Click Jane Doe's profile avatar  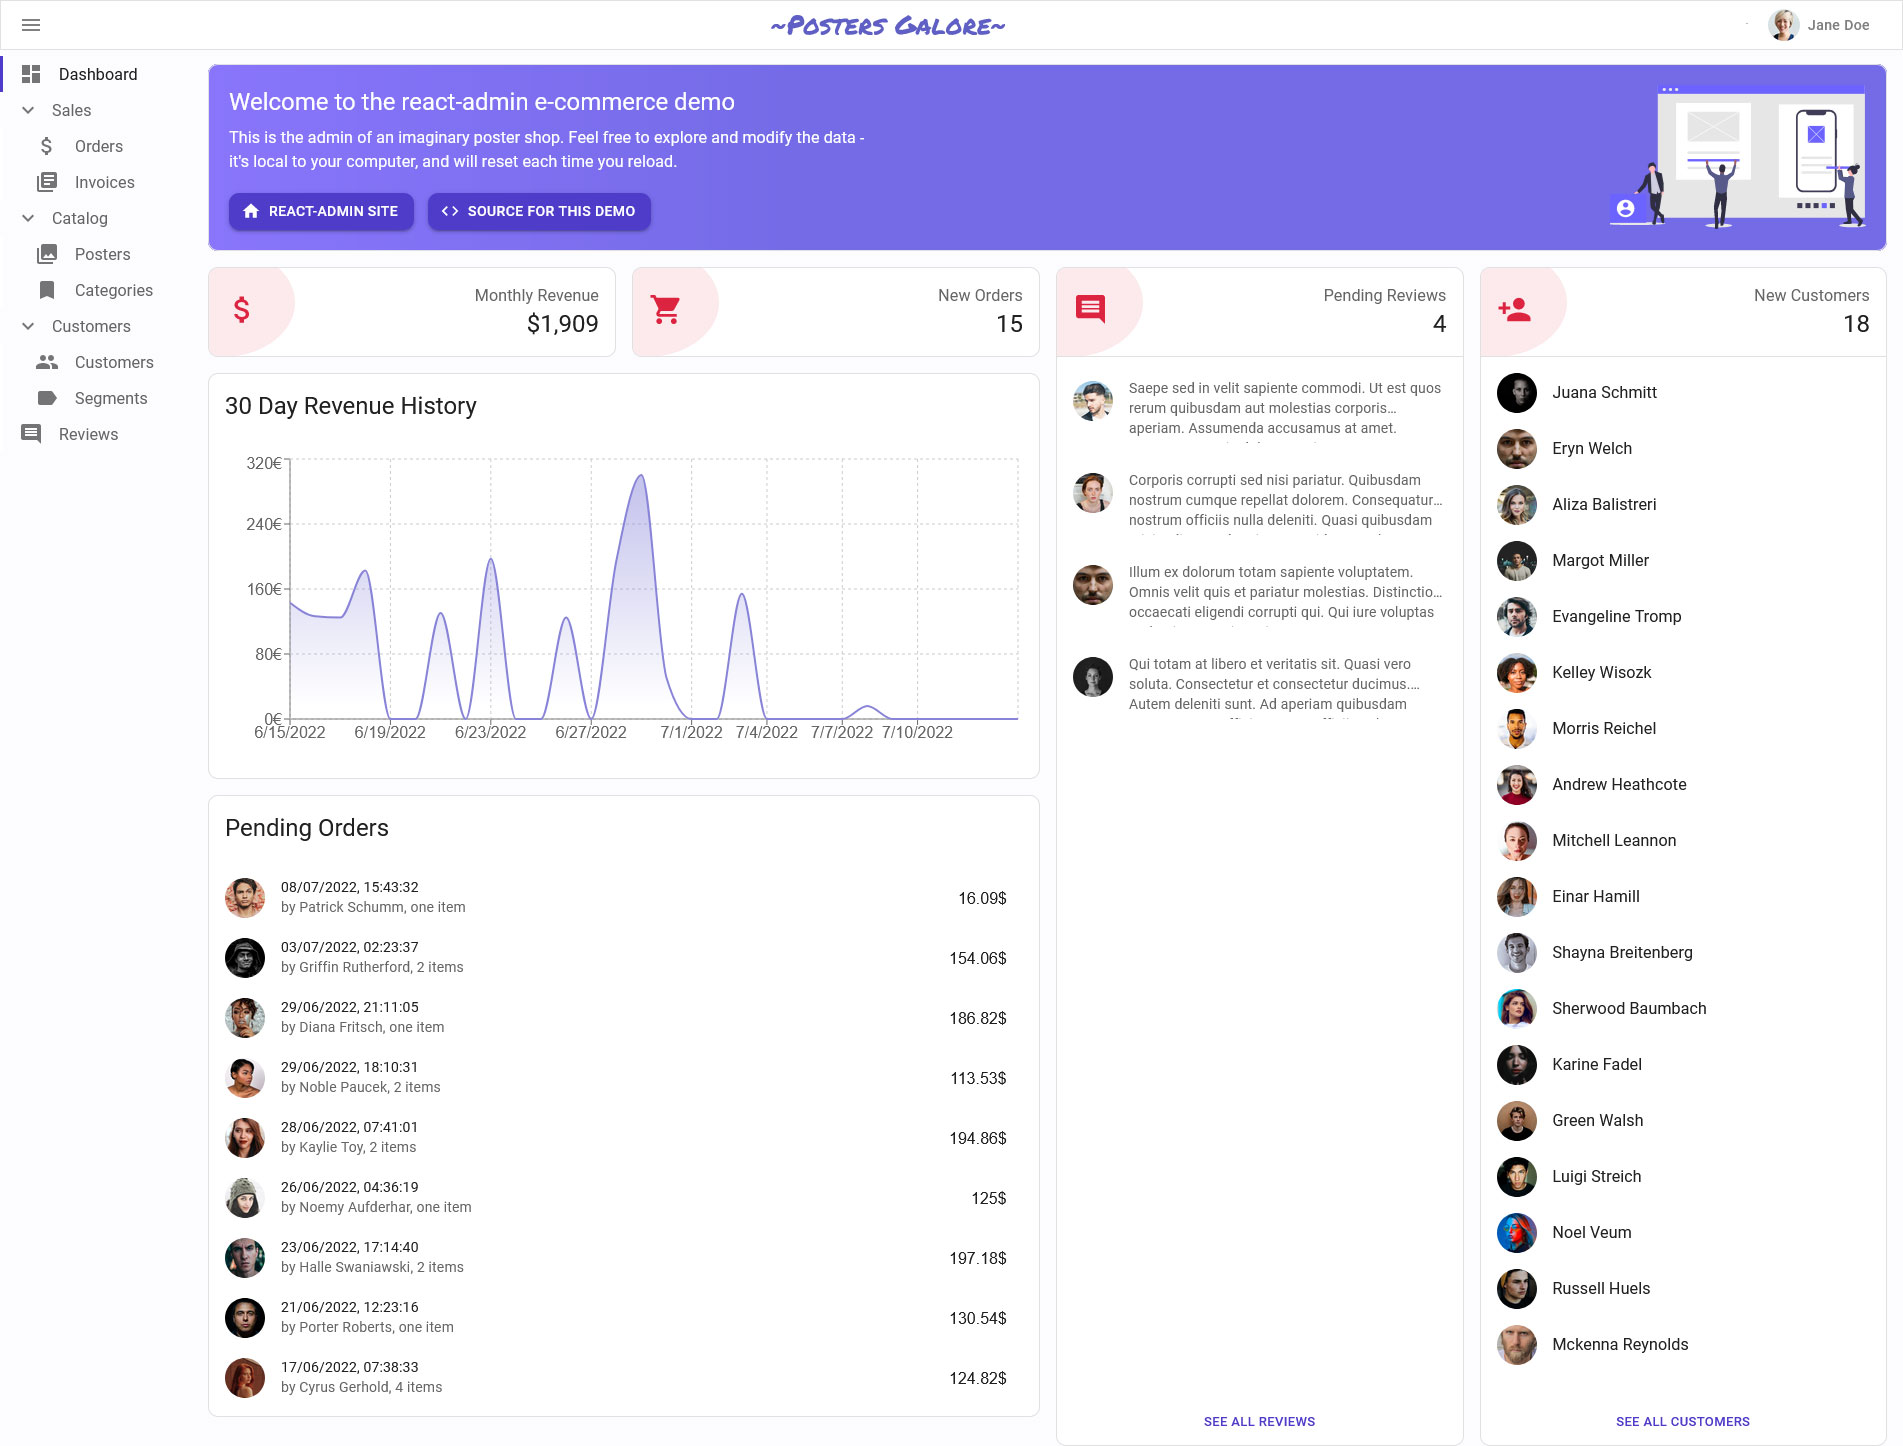tap(1783, 24)
